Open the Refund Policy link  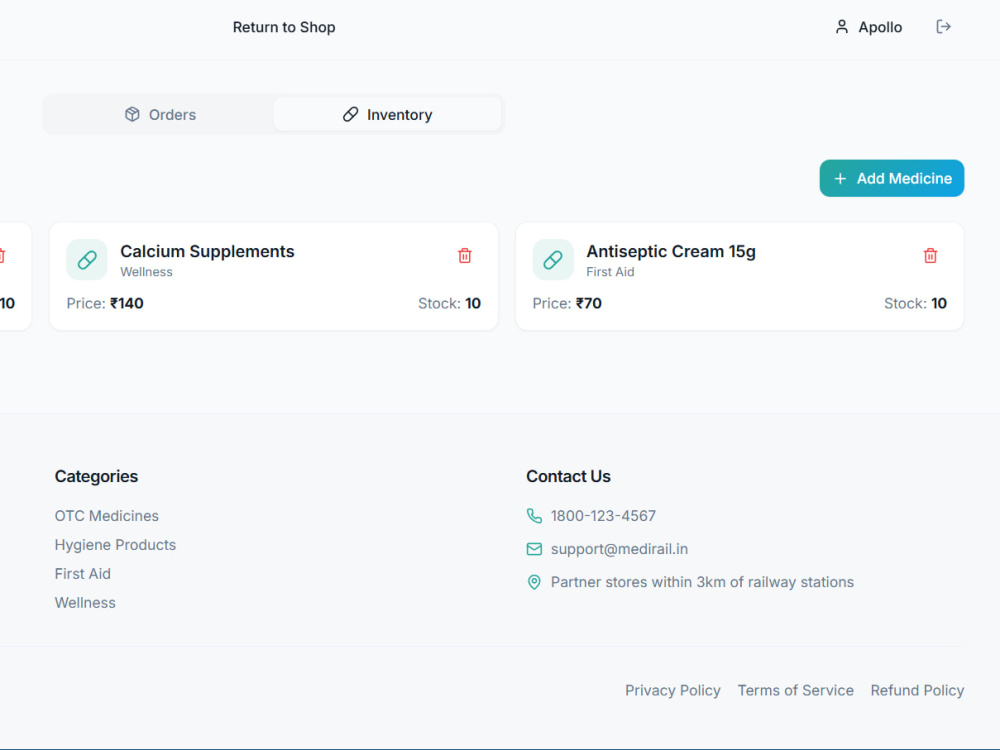917,691
